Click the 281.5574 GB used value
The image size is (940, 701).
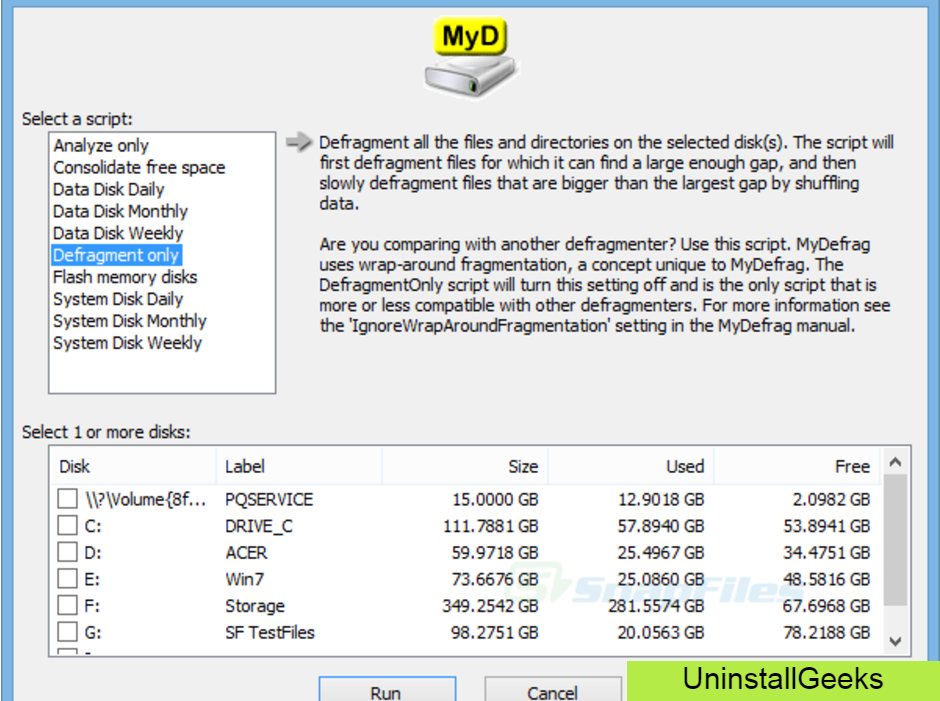tap(656, 606)
